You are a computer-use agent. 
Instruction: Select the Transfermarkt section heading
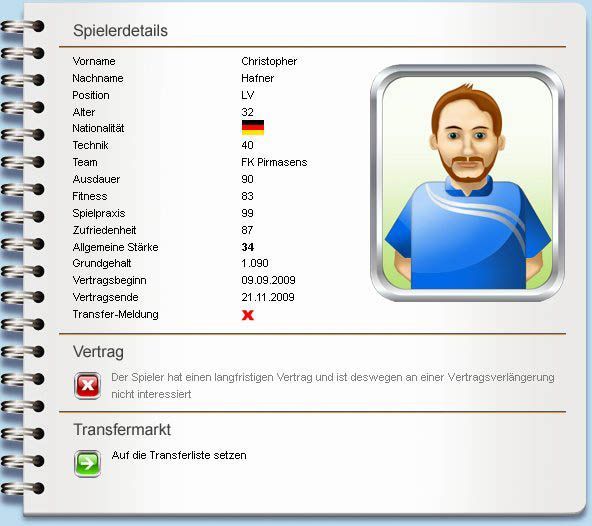tap(122, 429)
